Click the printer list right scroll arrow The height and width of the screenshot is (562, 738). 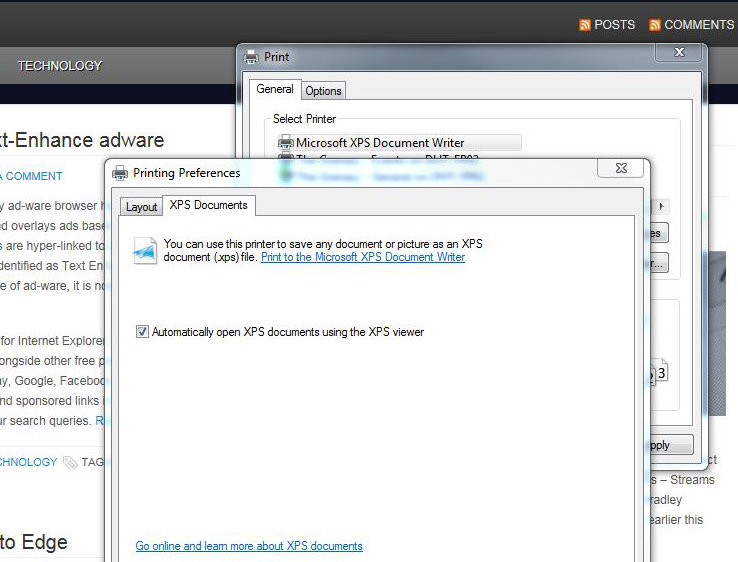pos(661,206)
